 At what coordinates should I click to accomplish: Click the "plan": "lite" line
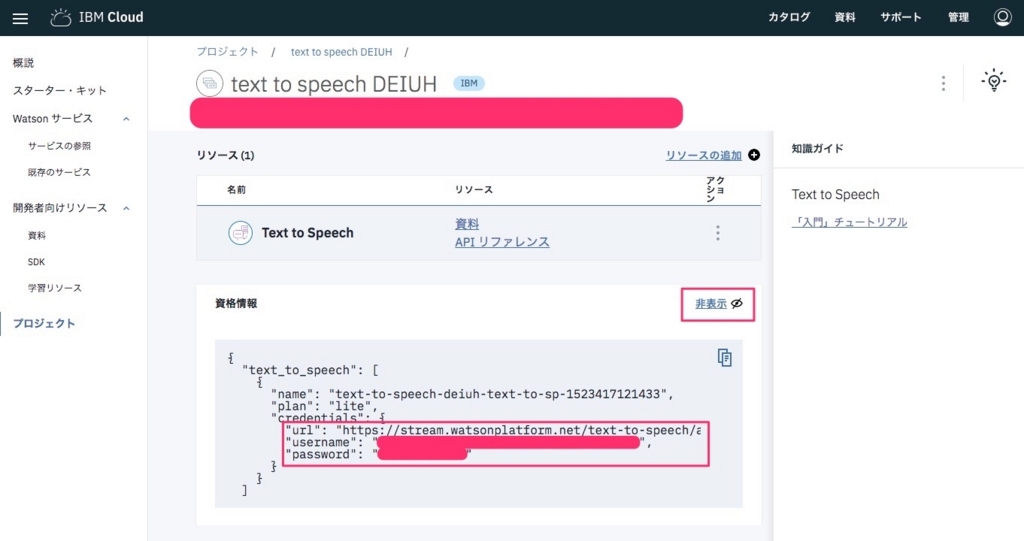pos(325,406)
